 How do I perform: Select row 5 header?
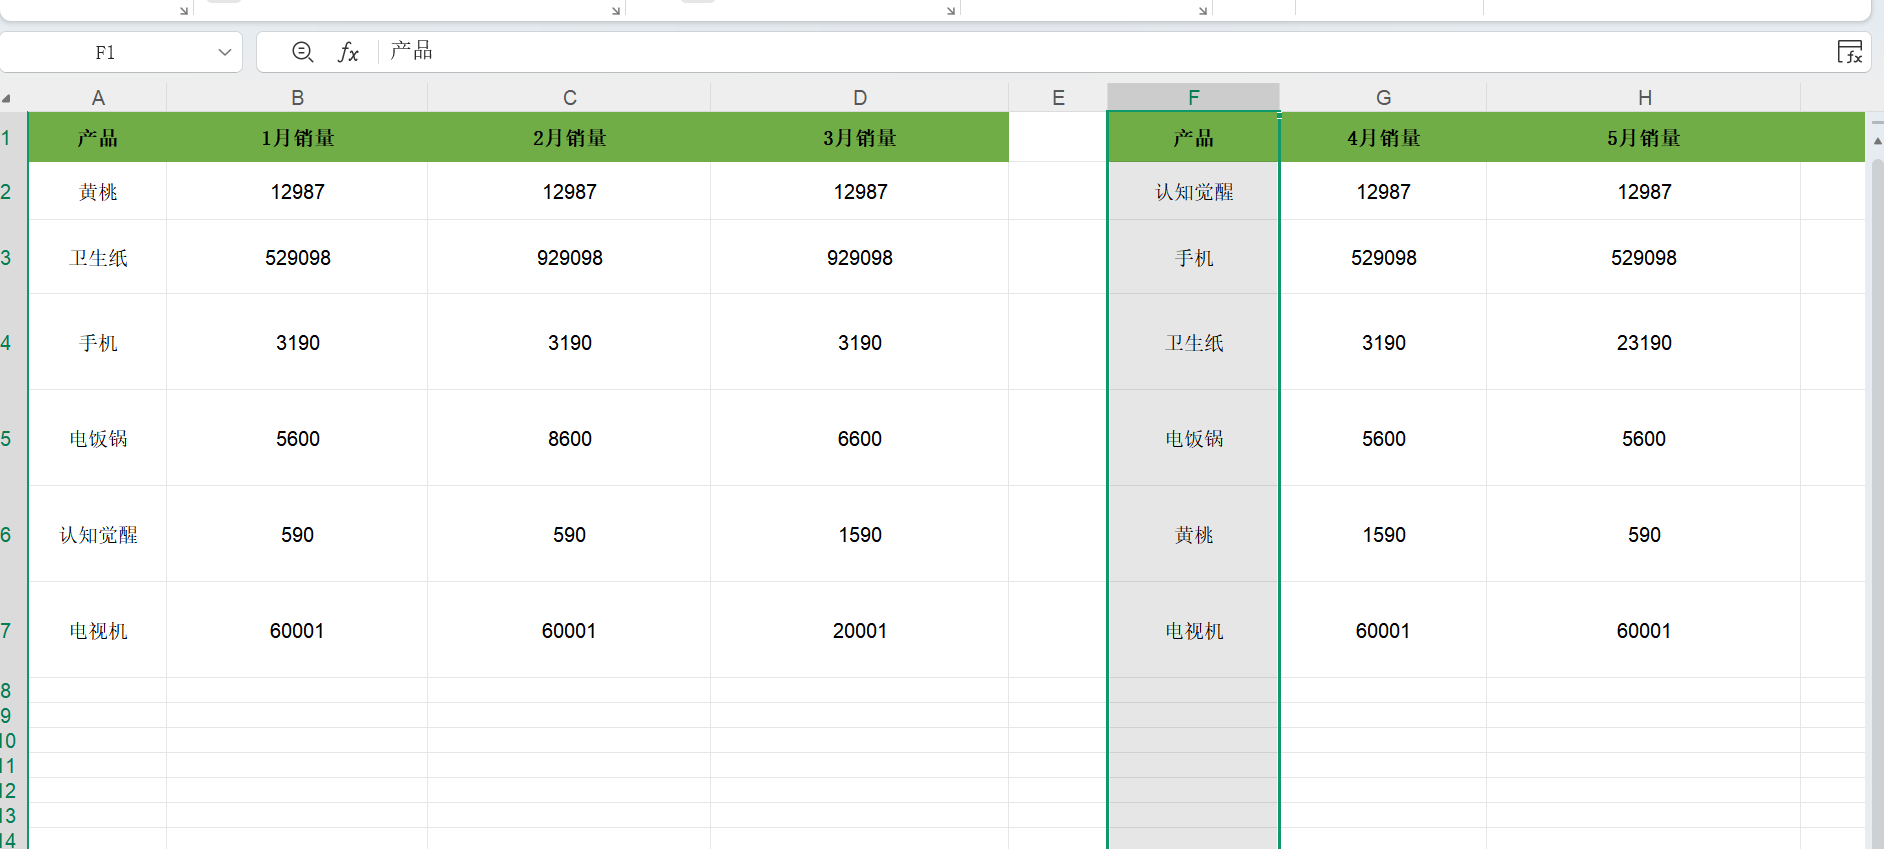[x=13, y=438]
